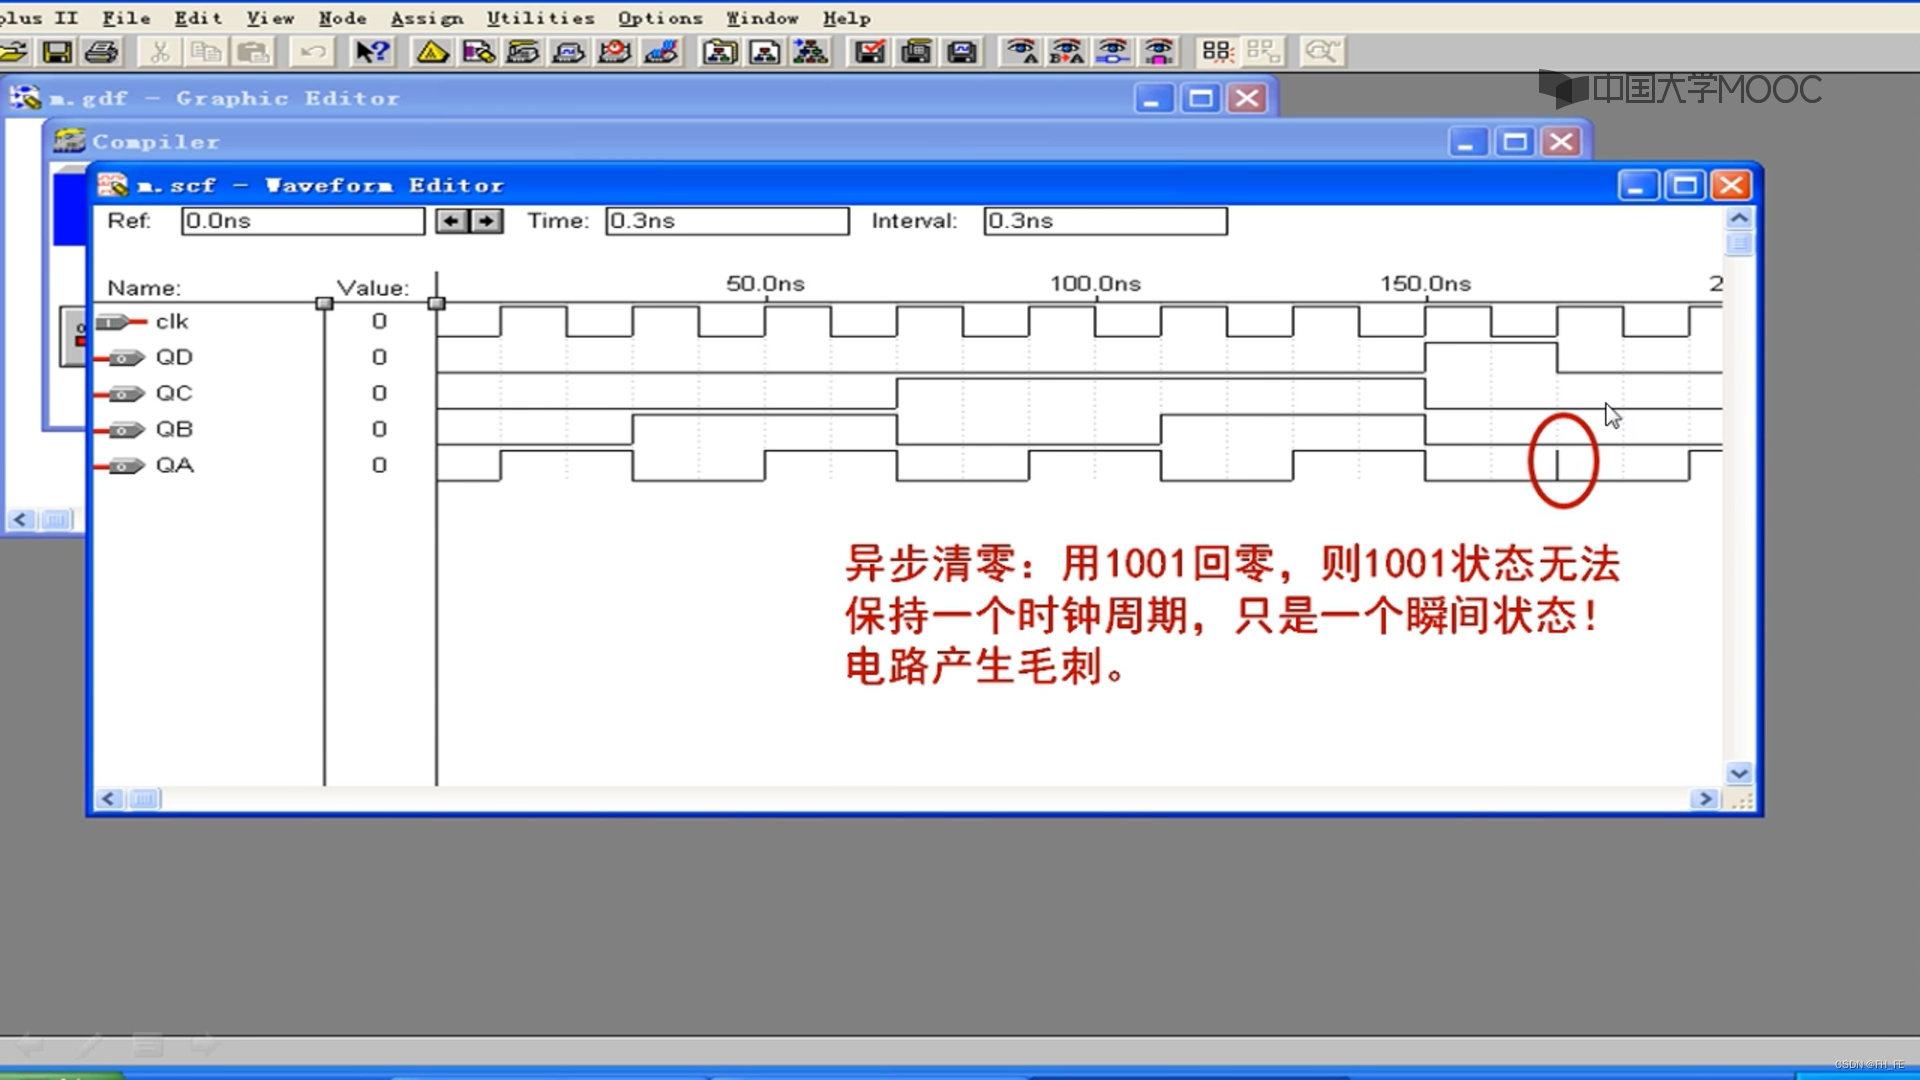Viewport: 1920px width, 1080px height.
Task: Open the floorplan editor toolbar icon
Action: click(478, 52)
